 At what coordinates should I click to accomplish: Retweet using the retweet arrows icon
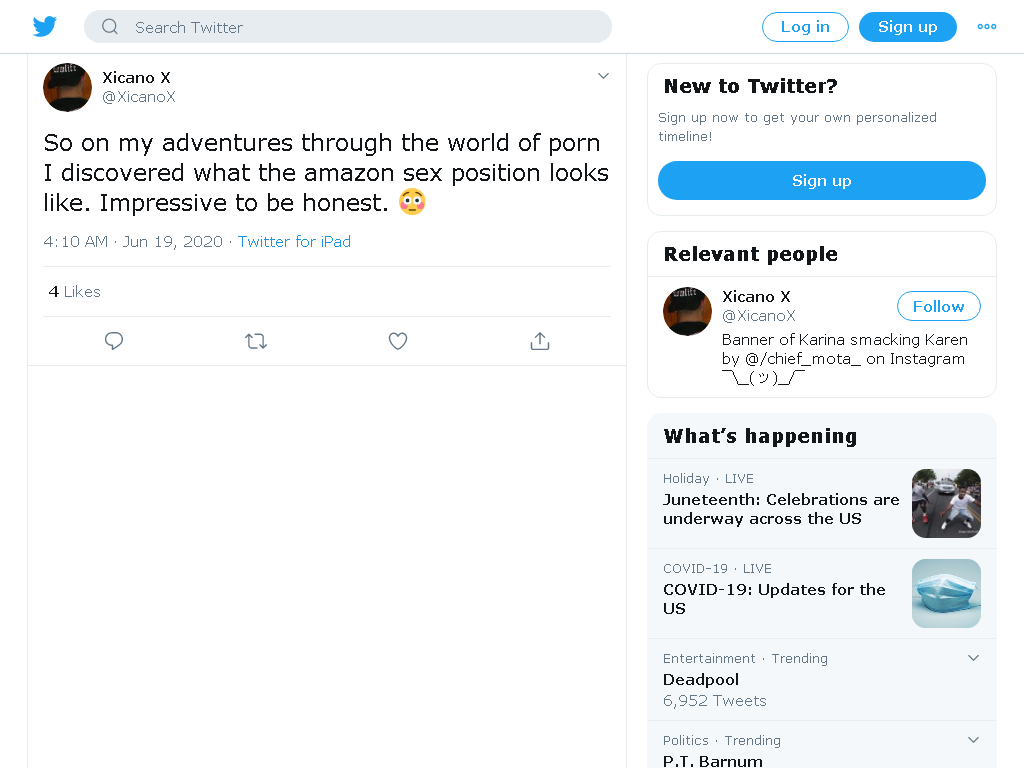coord(256,341)
